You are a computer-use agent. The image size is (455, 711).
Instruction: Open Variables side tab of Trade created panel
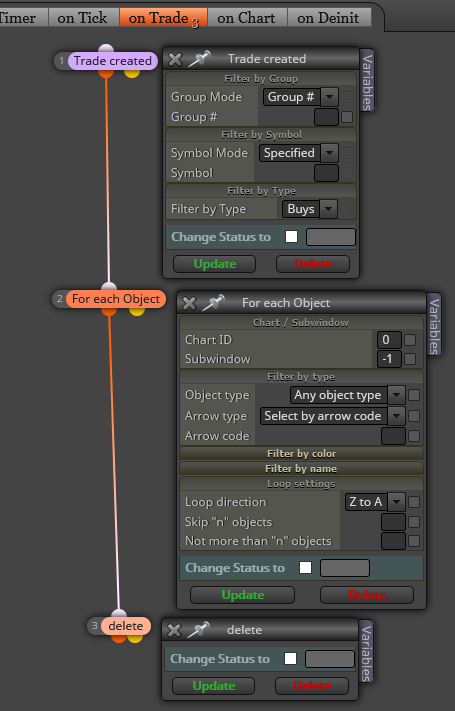pyautogui.click(x=367, y=82)
